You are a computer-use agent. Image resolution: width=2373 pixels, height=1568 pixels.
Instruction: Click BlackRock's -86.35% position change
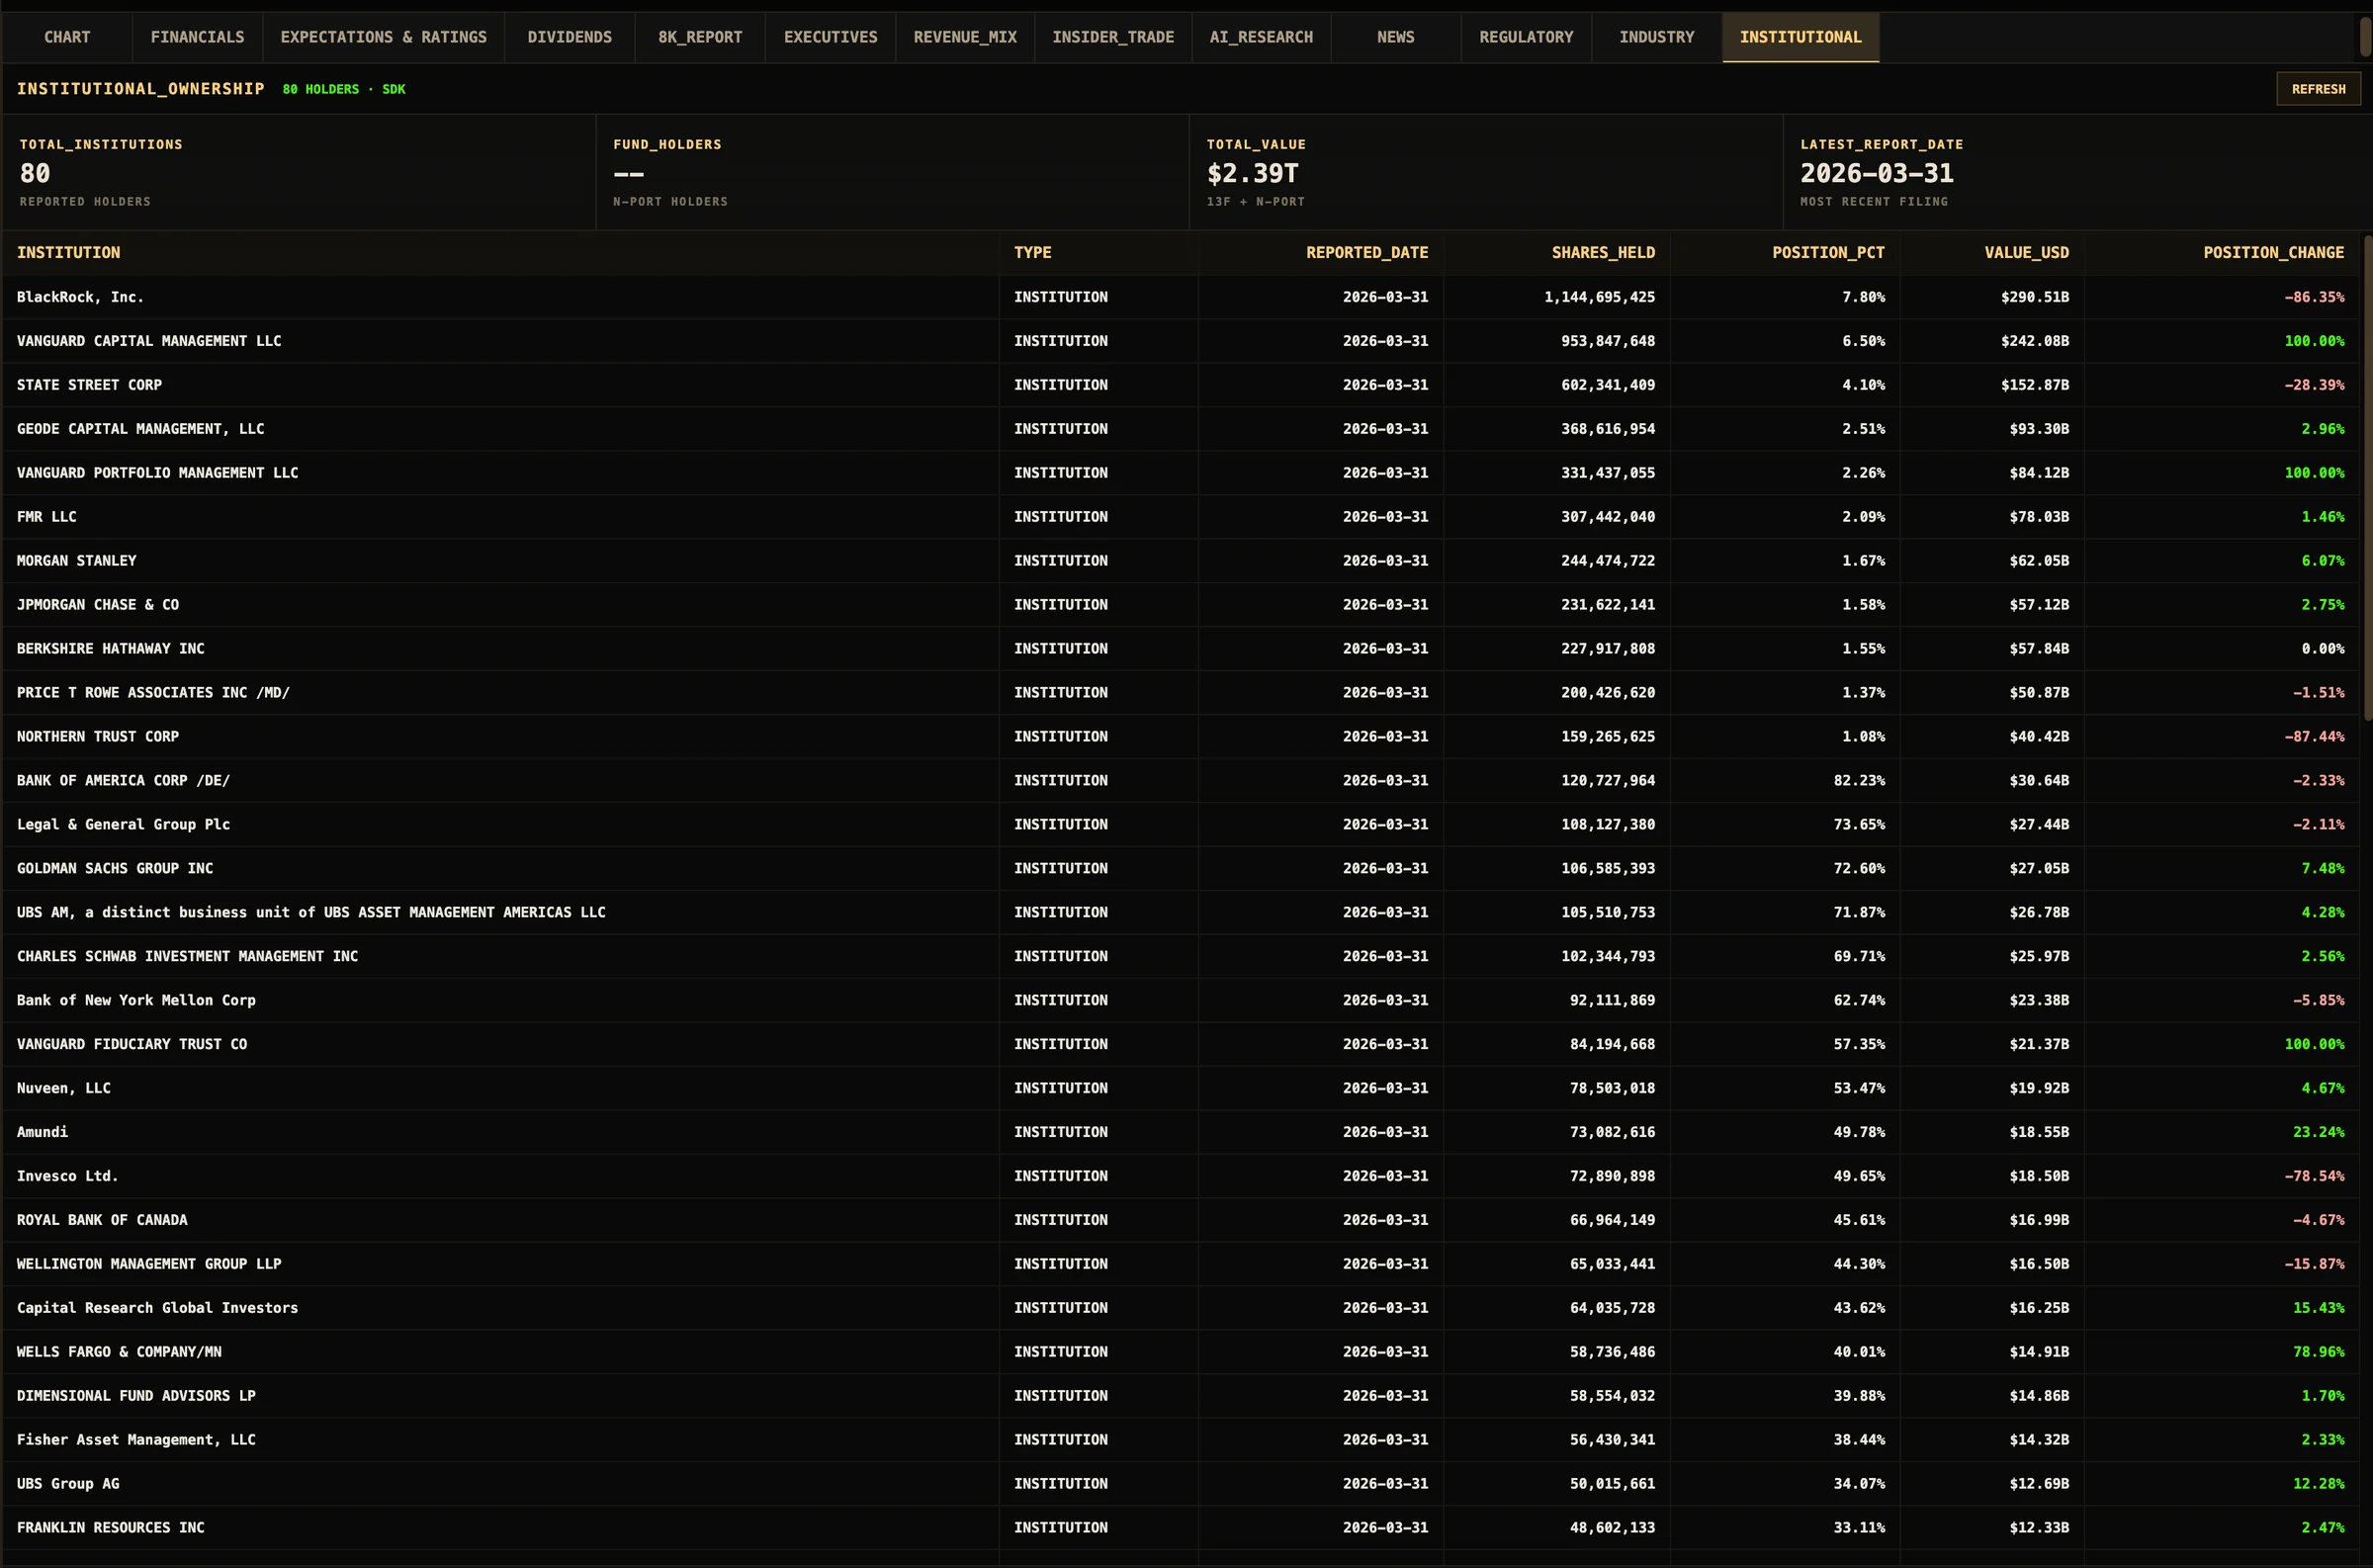tap(2314, 297)
